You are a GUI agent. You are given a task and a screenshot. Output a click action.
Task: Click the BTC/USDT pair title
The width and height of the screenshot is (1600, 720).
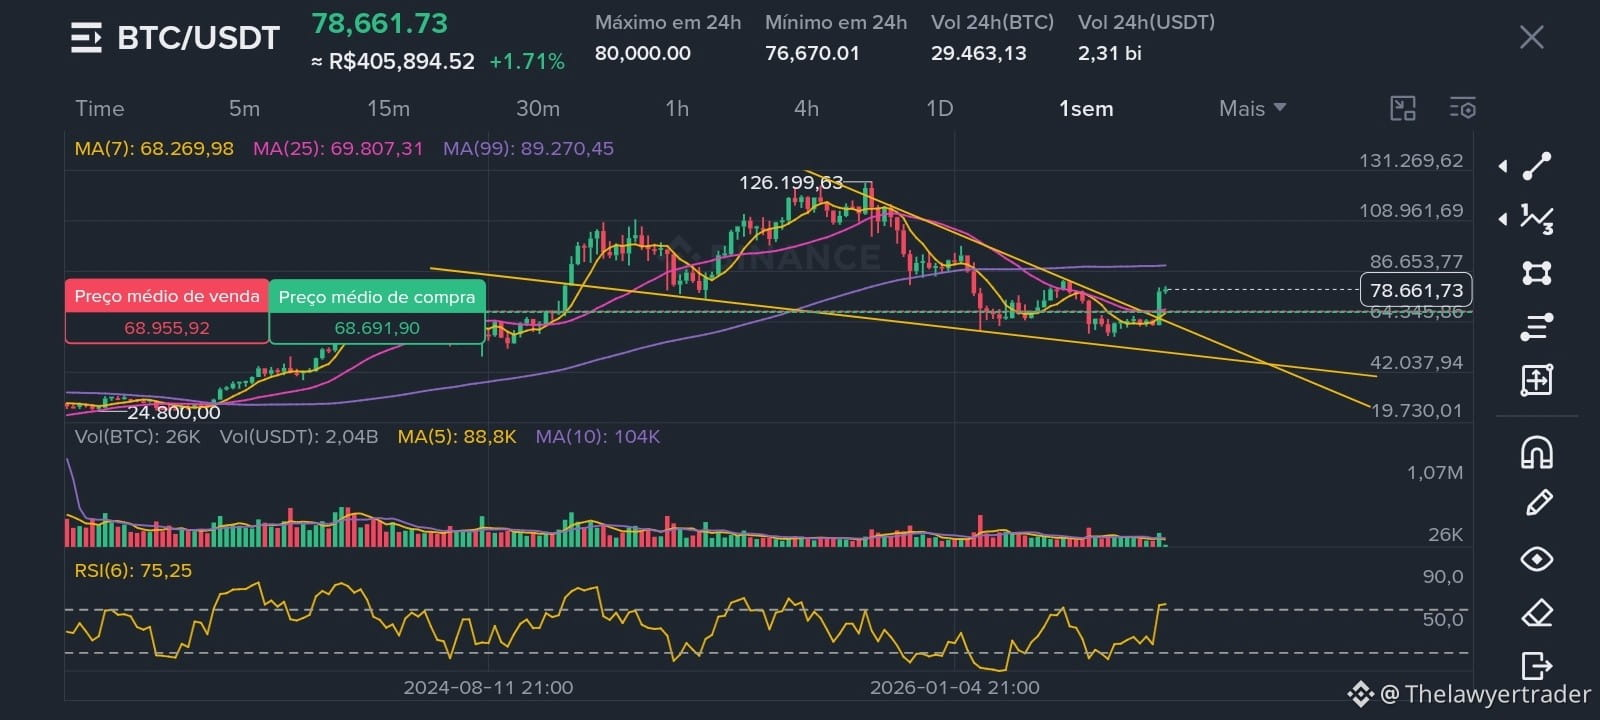pyautogui.click(x=198, y=38)
